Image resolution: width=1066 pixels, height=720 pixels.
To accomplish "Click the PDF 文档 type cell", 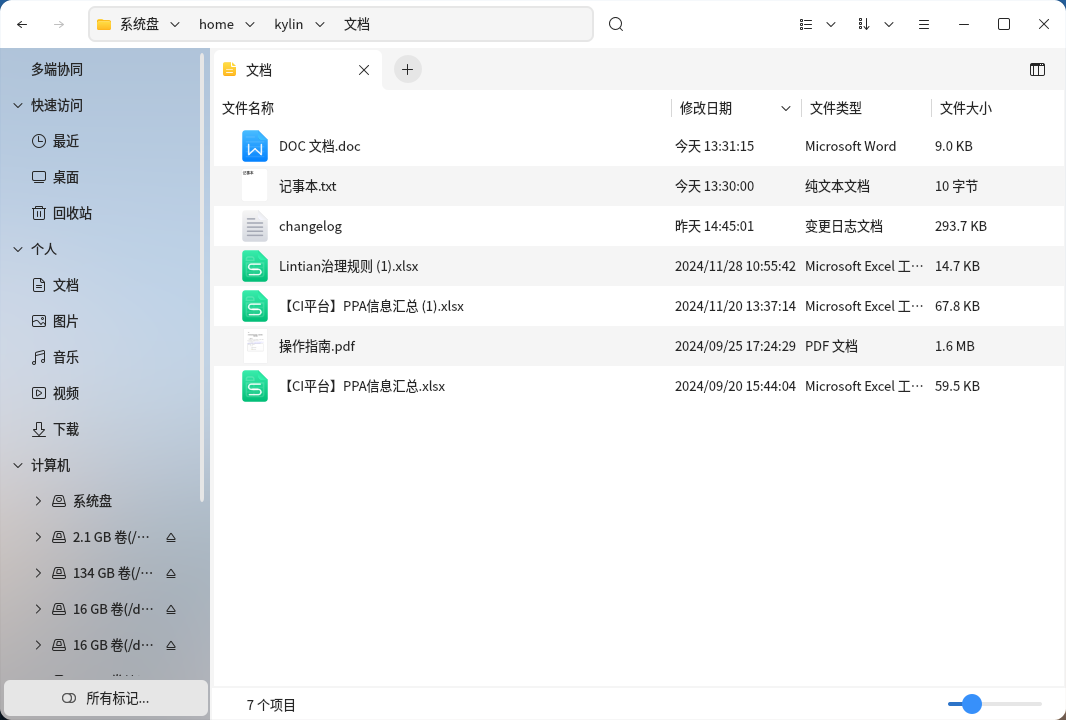I will pyautogui.click(x=831, y=346).
